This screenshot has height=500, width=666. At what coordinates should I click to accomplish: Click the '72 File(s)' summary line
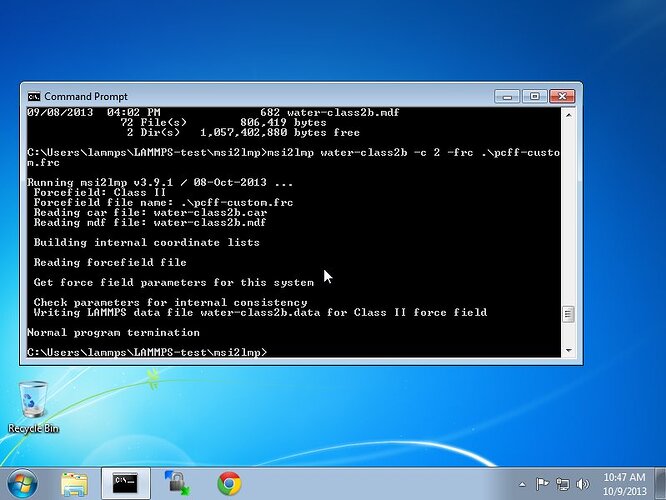tap(223, 123)
